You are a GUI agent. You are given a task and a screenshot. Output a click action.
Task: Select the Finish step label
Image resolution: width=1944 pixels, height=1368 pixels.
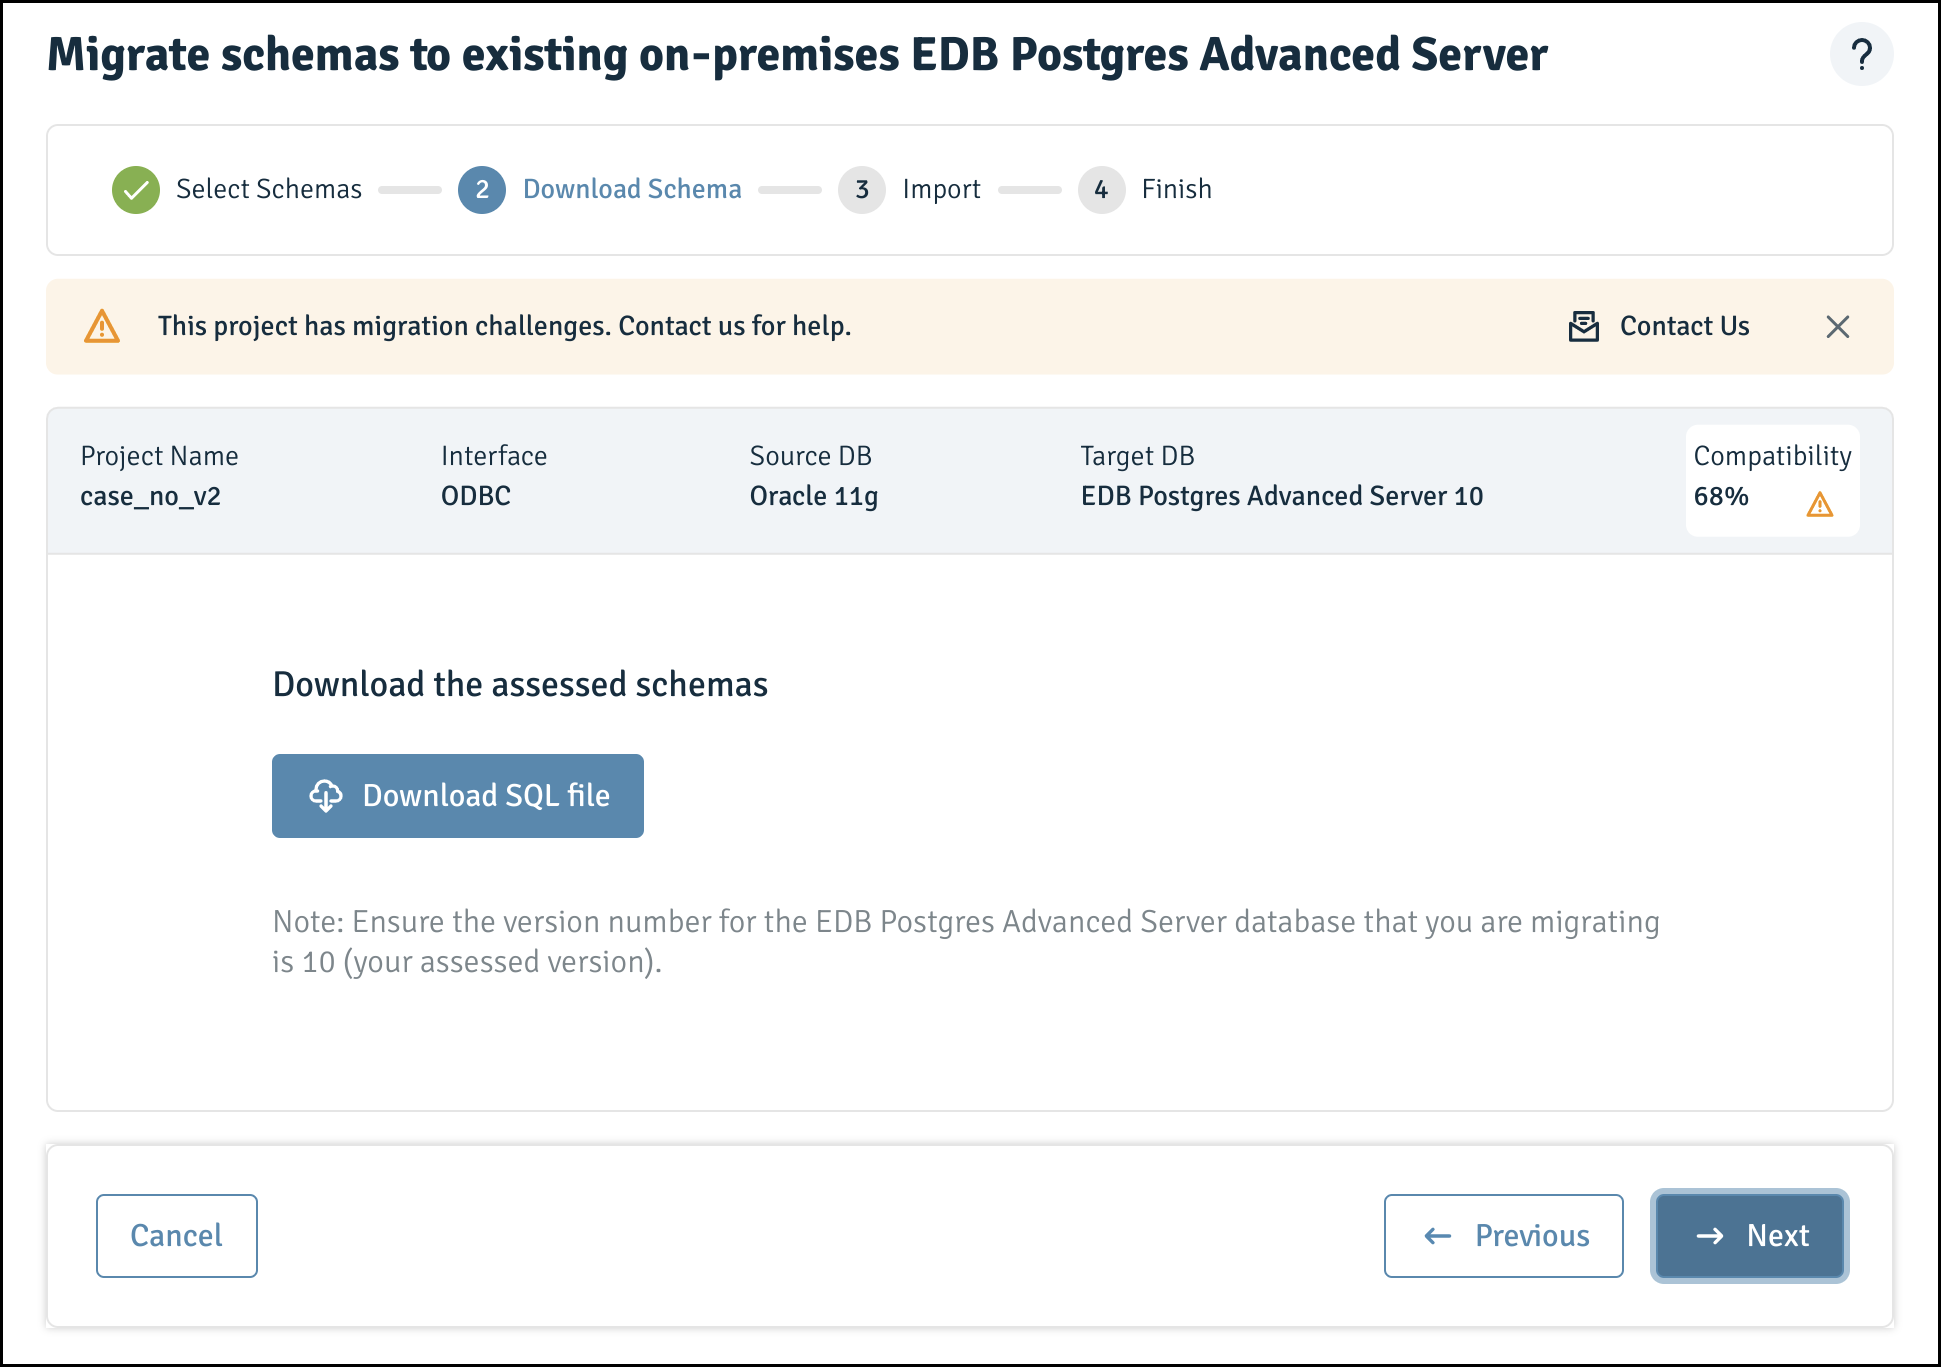coord(1177,190)
